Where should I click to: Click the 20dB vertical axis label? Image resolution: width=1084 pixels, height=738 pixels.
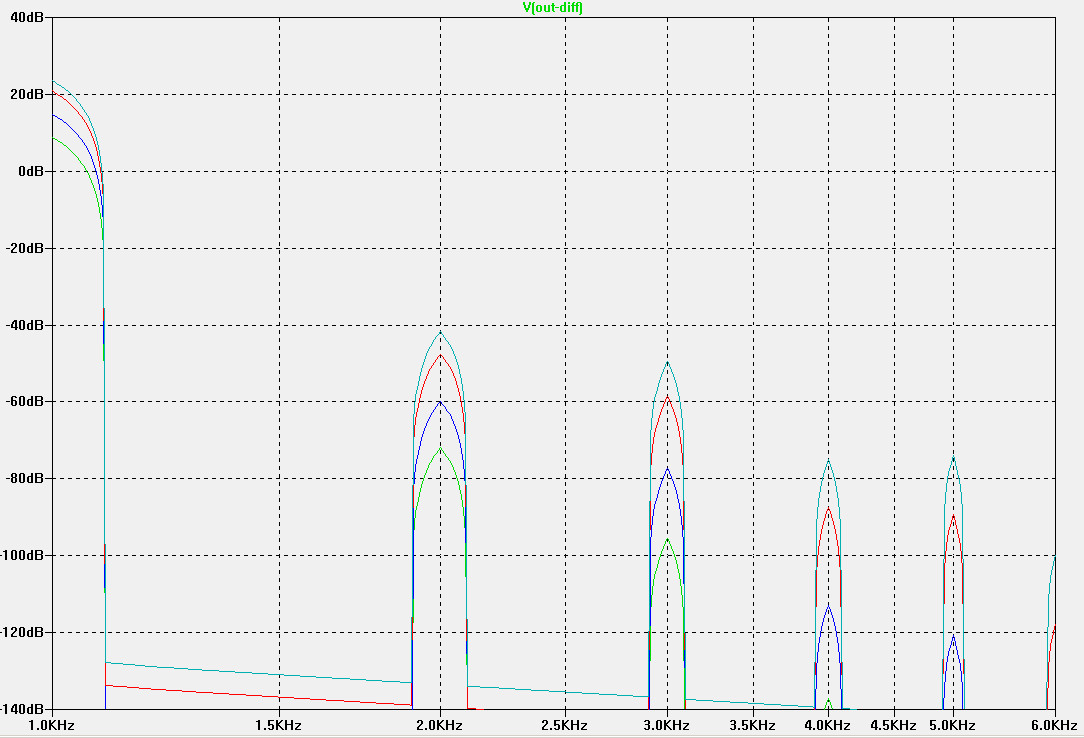pyautogui.click(x=27, y=94)
